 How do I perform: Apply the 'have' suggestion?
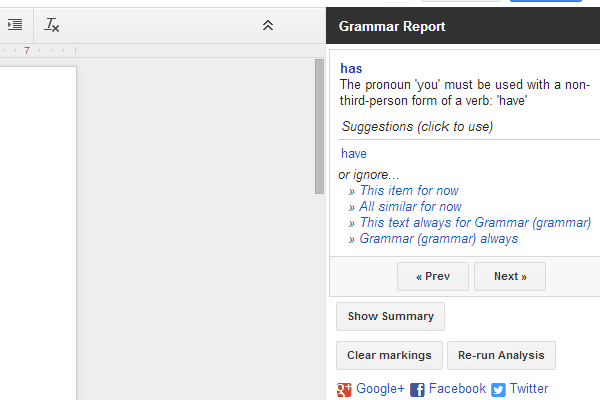click(354, 153)
